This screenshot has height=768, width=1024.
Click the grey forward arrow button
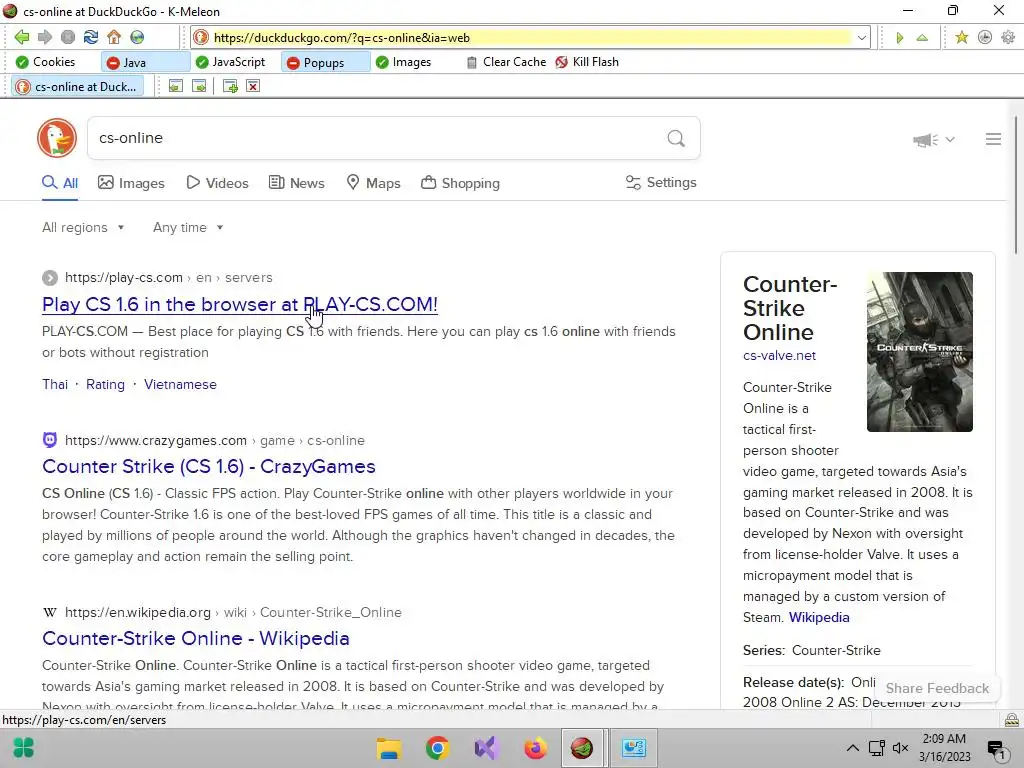click(44, 37)
